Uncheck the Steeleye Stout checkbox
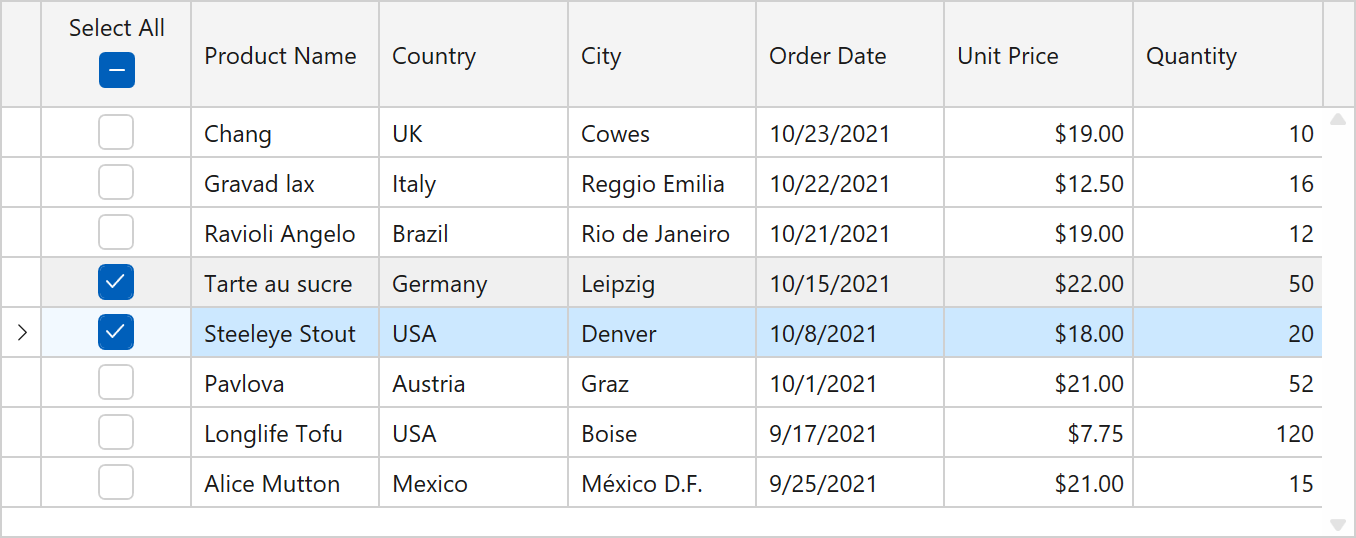Viewport: 1356px width, 538px height. pos(116,333)
